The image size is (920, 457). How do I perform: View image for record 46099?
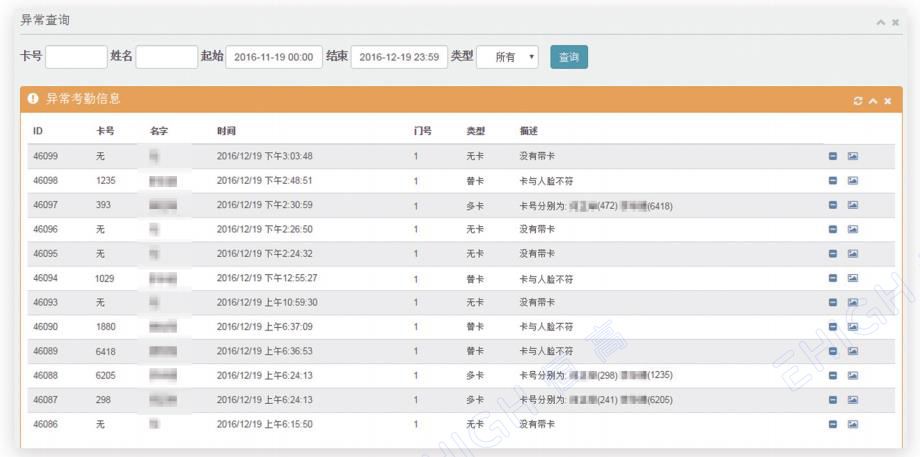point(853,156)
